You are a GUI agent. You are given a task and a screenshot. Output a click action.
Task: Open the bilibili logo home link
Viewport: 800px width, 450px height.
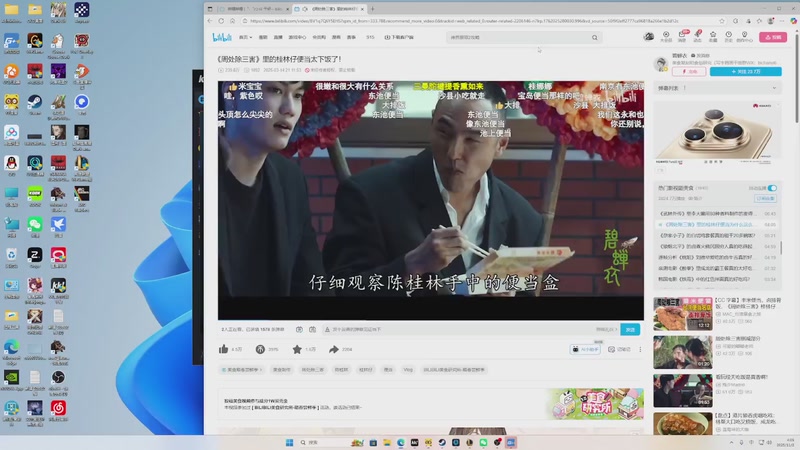click(x=222, y=37)
